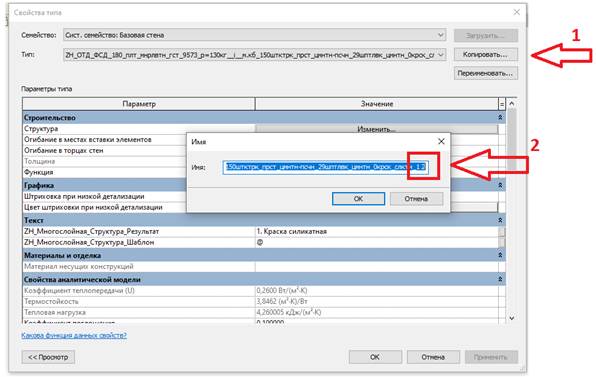Click the scrollbar up arrow of parameters table
This screenshot has width=596, height=377.
click(x=512, y=103)
